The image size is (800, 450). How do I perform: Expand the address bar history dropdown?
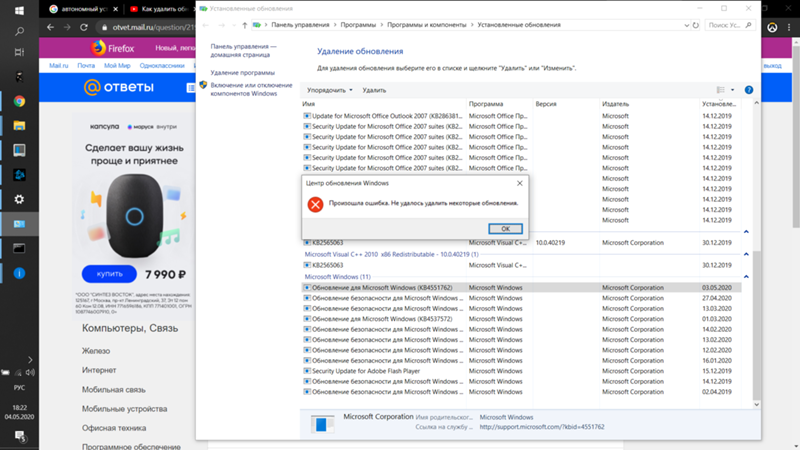tap(686, 25)
